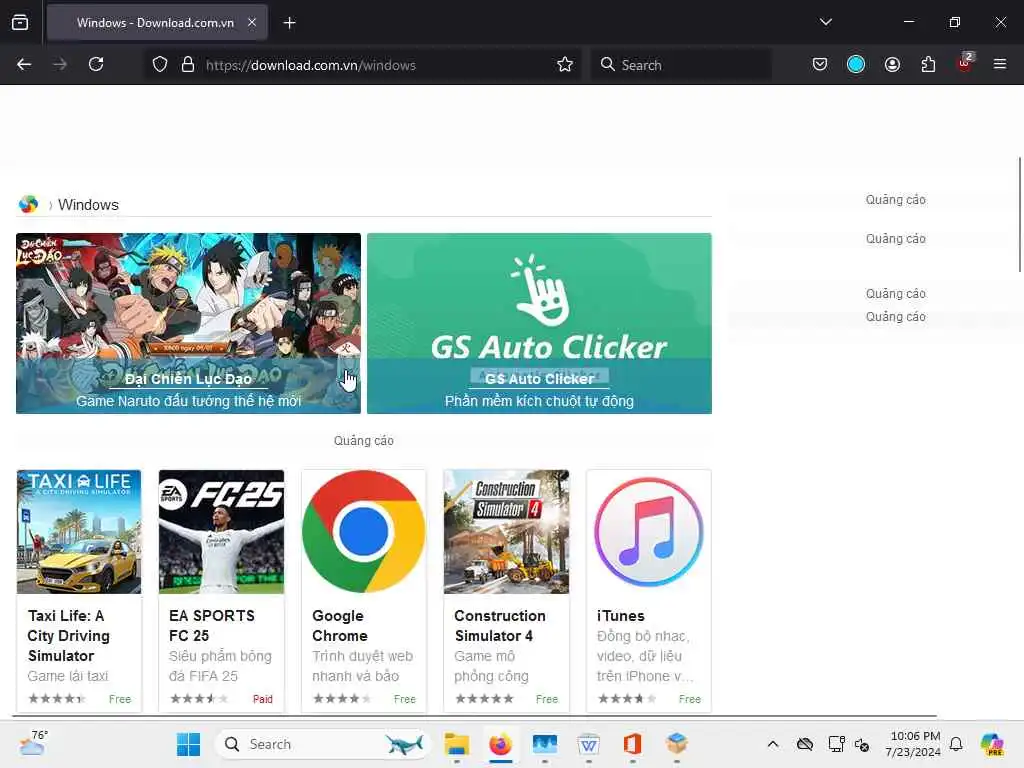
Task: Click the muted volume tray icon
Action: [x=862, y=744]
